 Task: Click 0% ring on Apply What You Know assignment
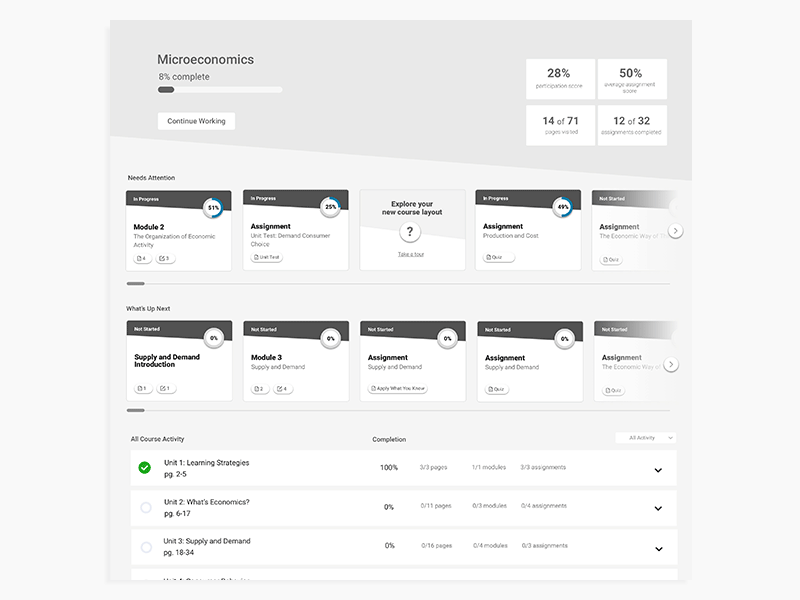tap(447, 339)
